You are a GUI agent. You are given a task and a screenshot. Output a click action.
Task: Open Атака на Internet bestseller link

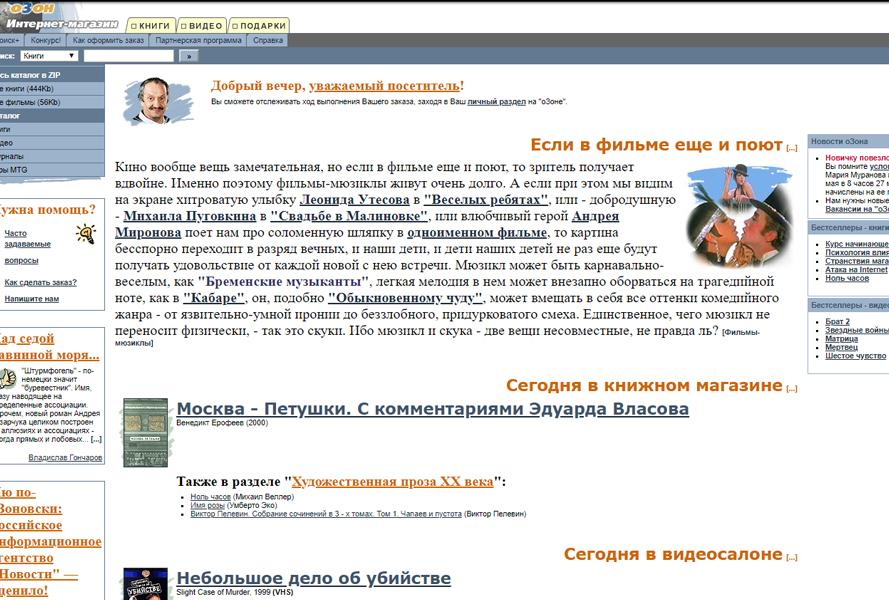pyautogui.click(x=857, y=269)
